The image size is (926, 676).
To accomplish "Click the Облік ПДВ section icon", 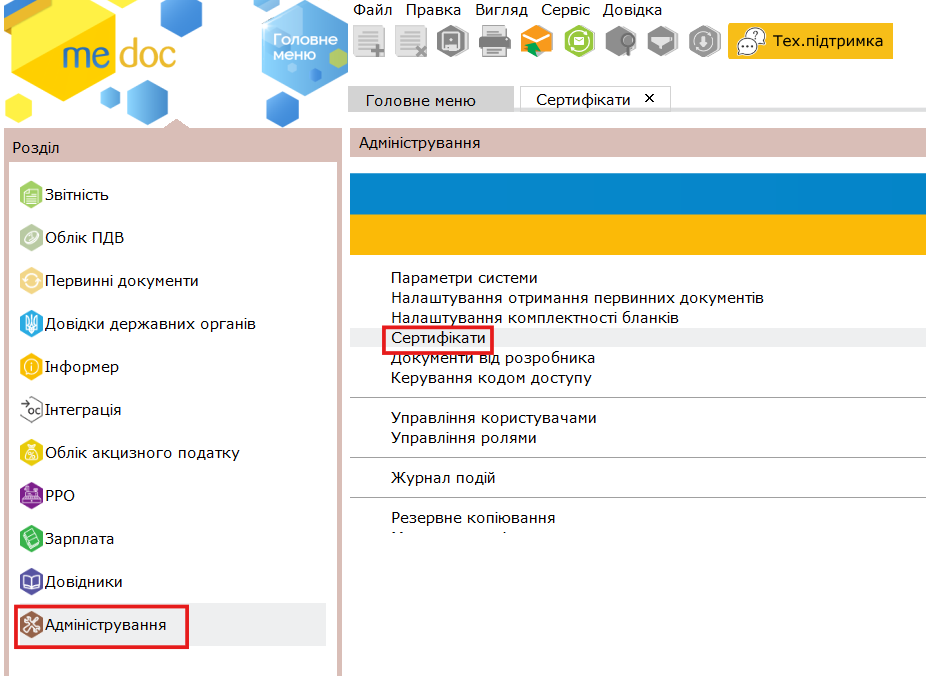I will click(x=31, y=238).
